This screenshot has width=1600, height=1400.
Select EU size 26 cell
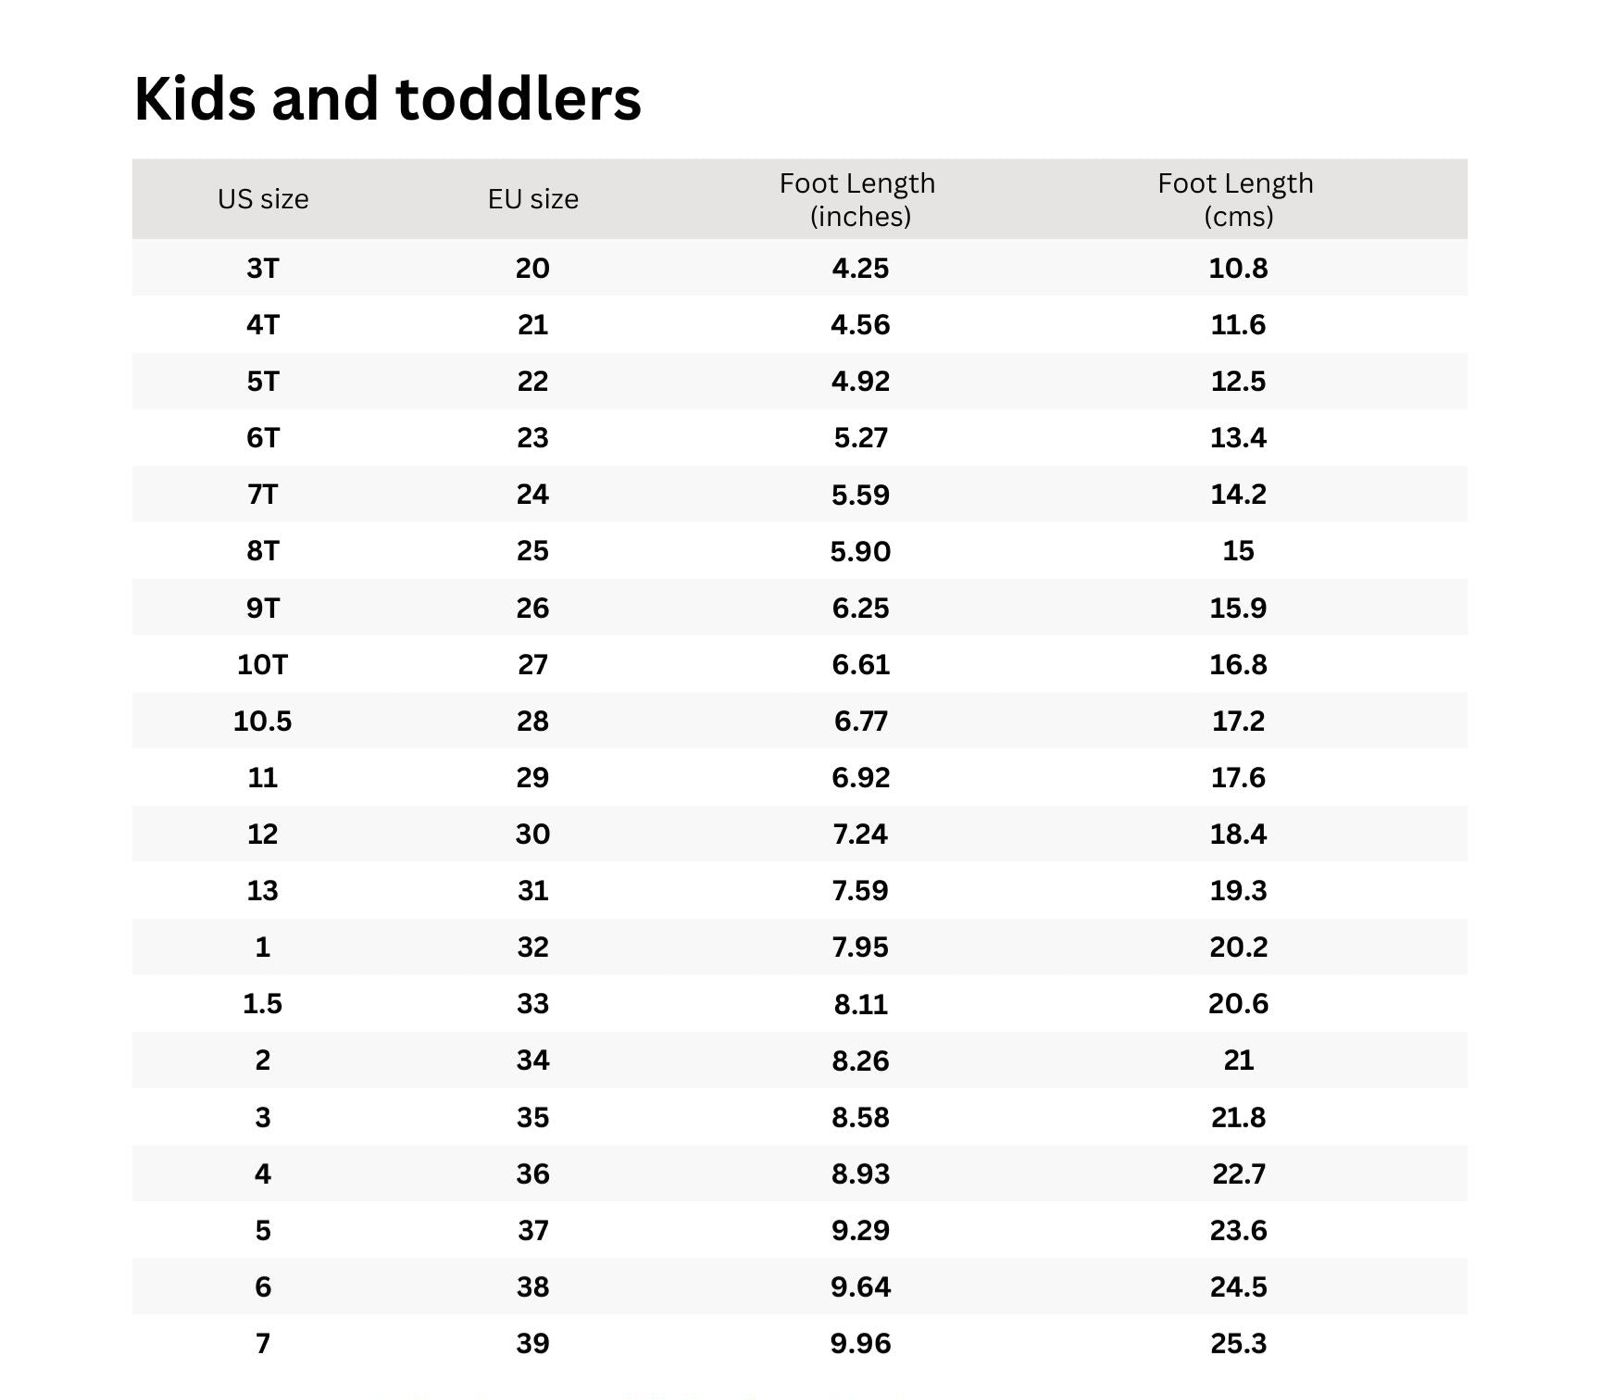click(x=533, y=608)
